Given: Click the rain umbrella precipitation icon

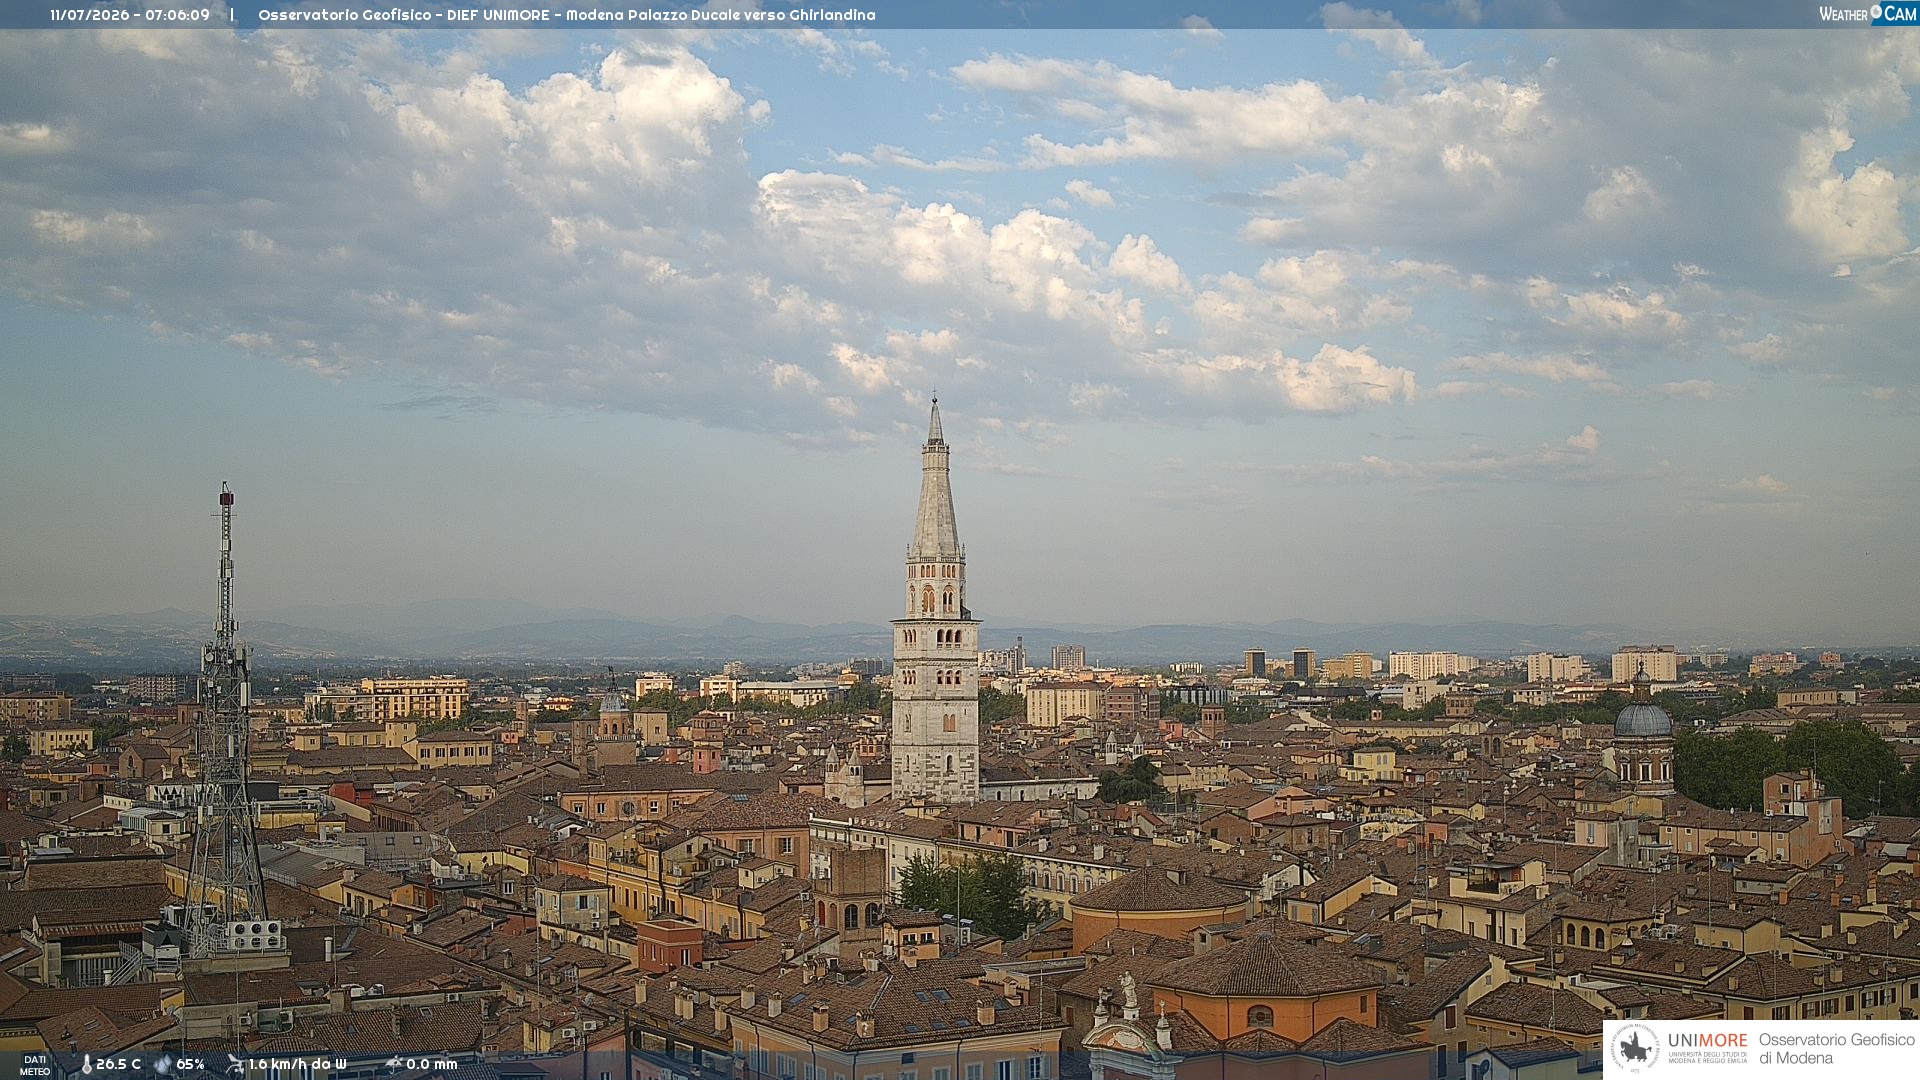Looking at the screenshot, I should click(x=393, y=1064).
